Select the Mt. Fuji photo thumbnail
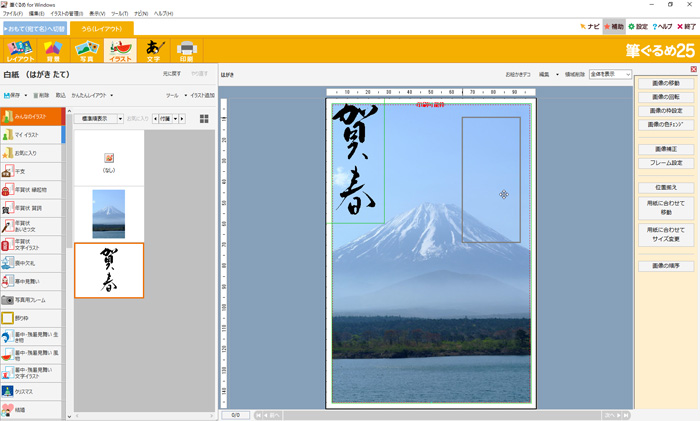700x421 pixels. [x=108, y=213]
